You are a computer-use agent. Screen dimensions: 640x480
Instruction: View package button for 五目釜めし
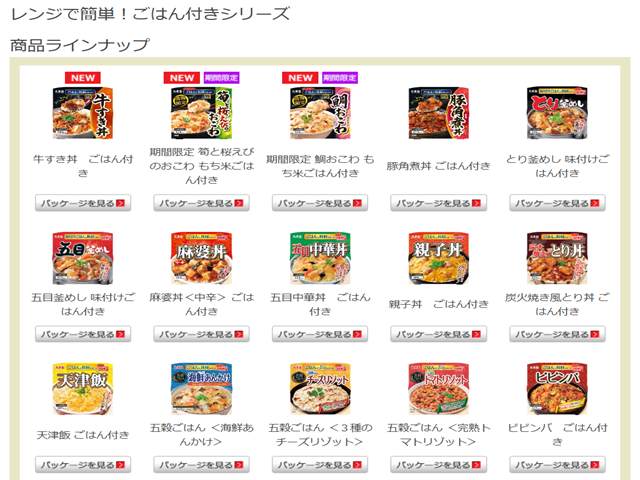click(x=83, y=334)
